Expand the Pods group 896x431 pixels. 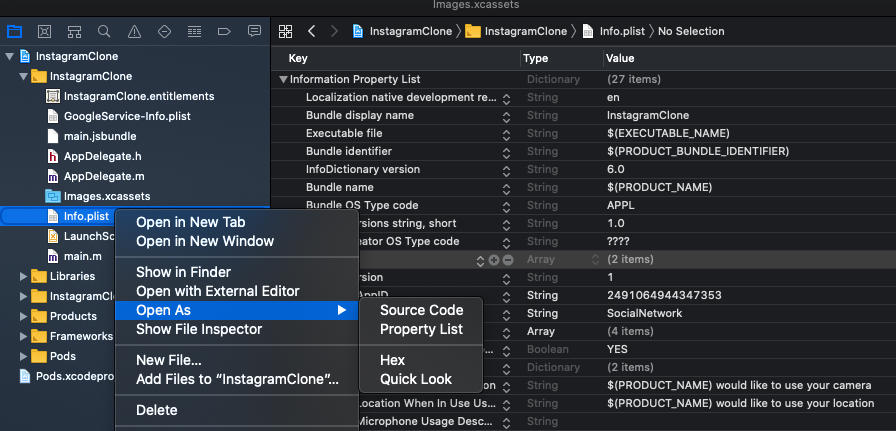[x=24, y=356]
